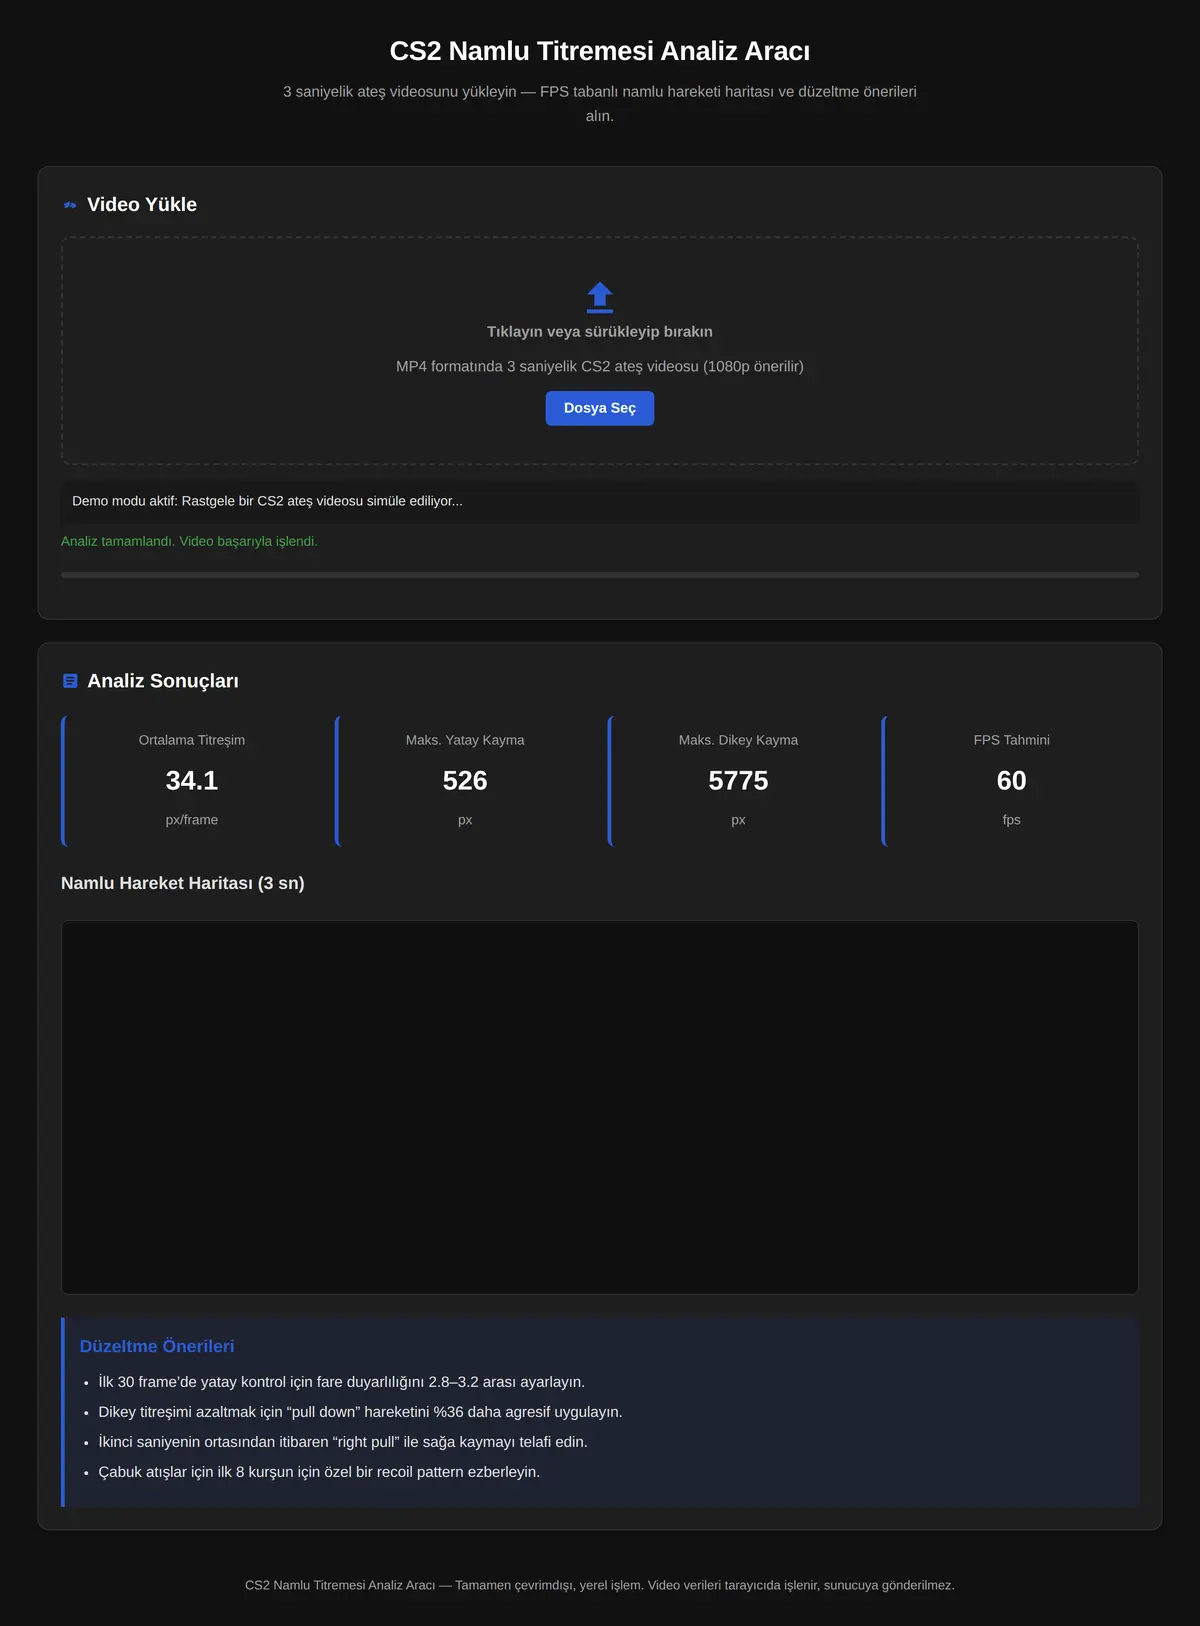The height and width of the screenshot is (1626, 1200).
Task: Click the "pull down" %36 suggestion
Action: 360,1412
